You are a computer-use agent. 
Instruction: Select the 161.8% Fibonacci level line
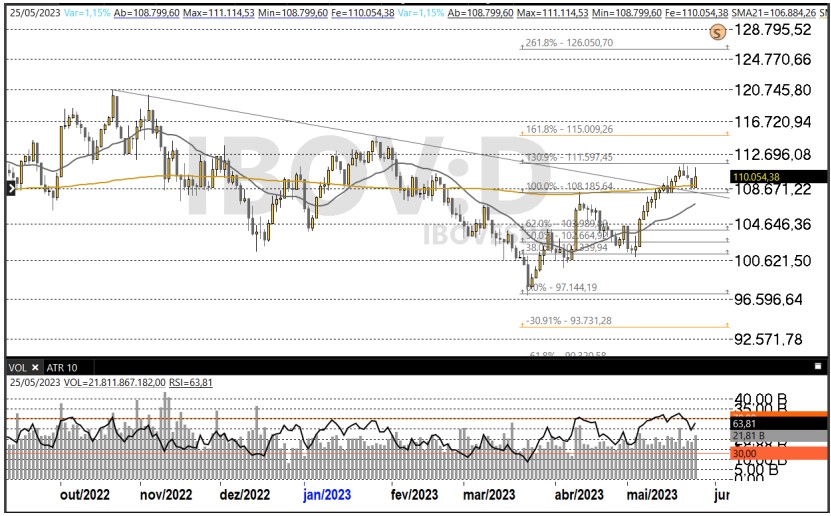click(x=620, y=135)
